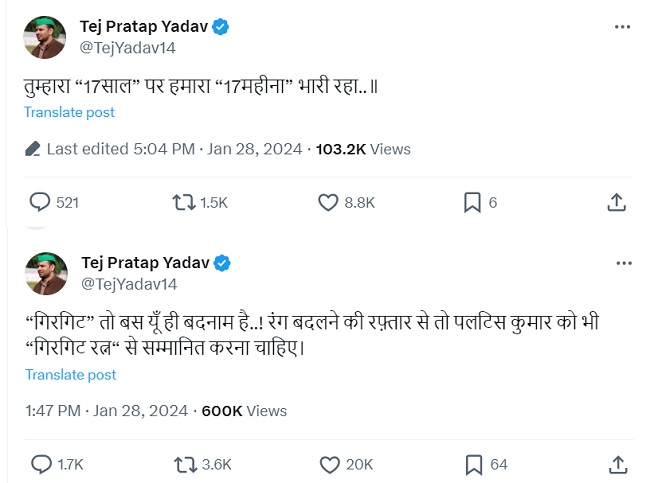Open first tweet's profile picture
The image size is (650, 483).
coord(45,36)
